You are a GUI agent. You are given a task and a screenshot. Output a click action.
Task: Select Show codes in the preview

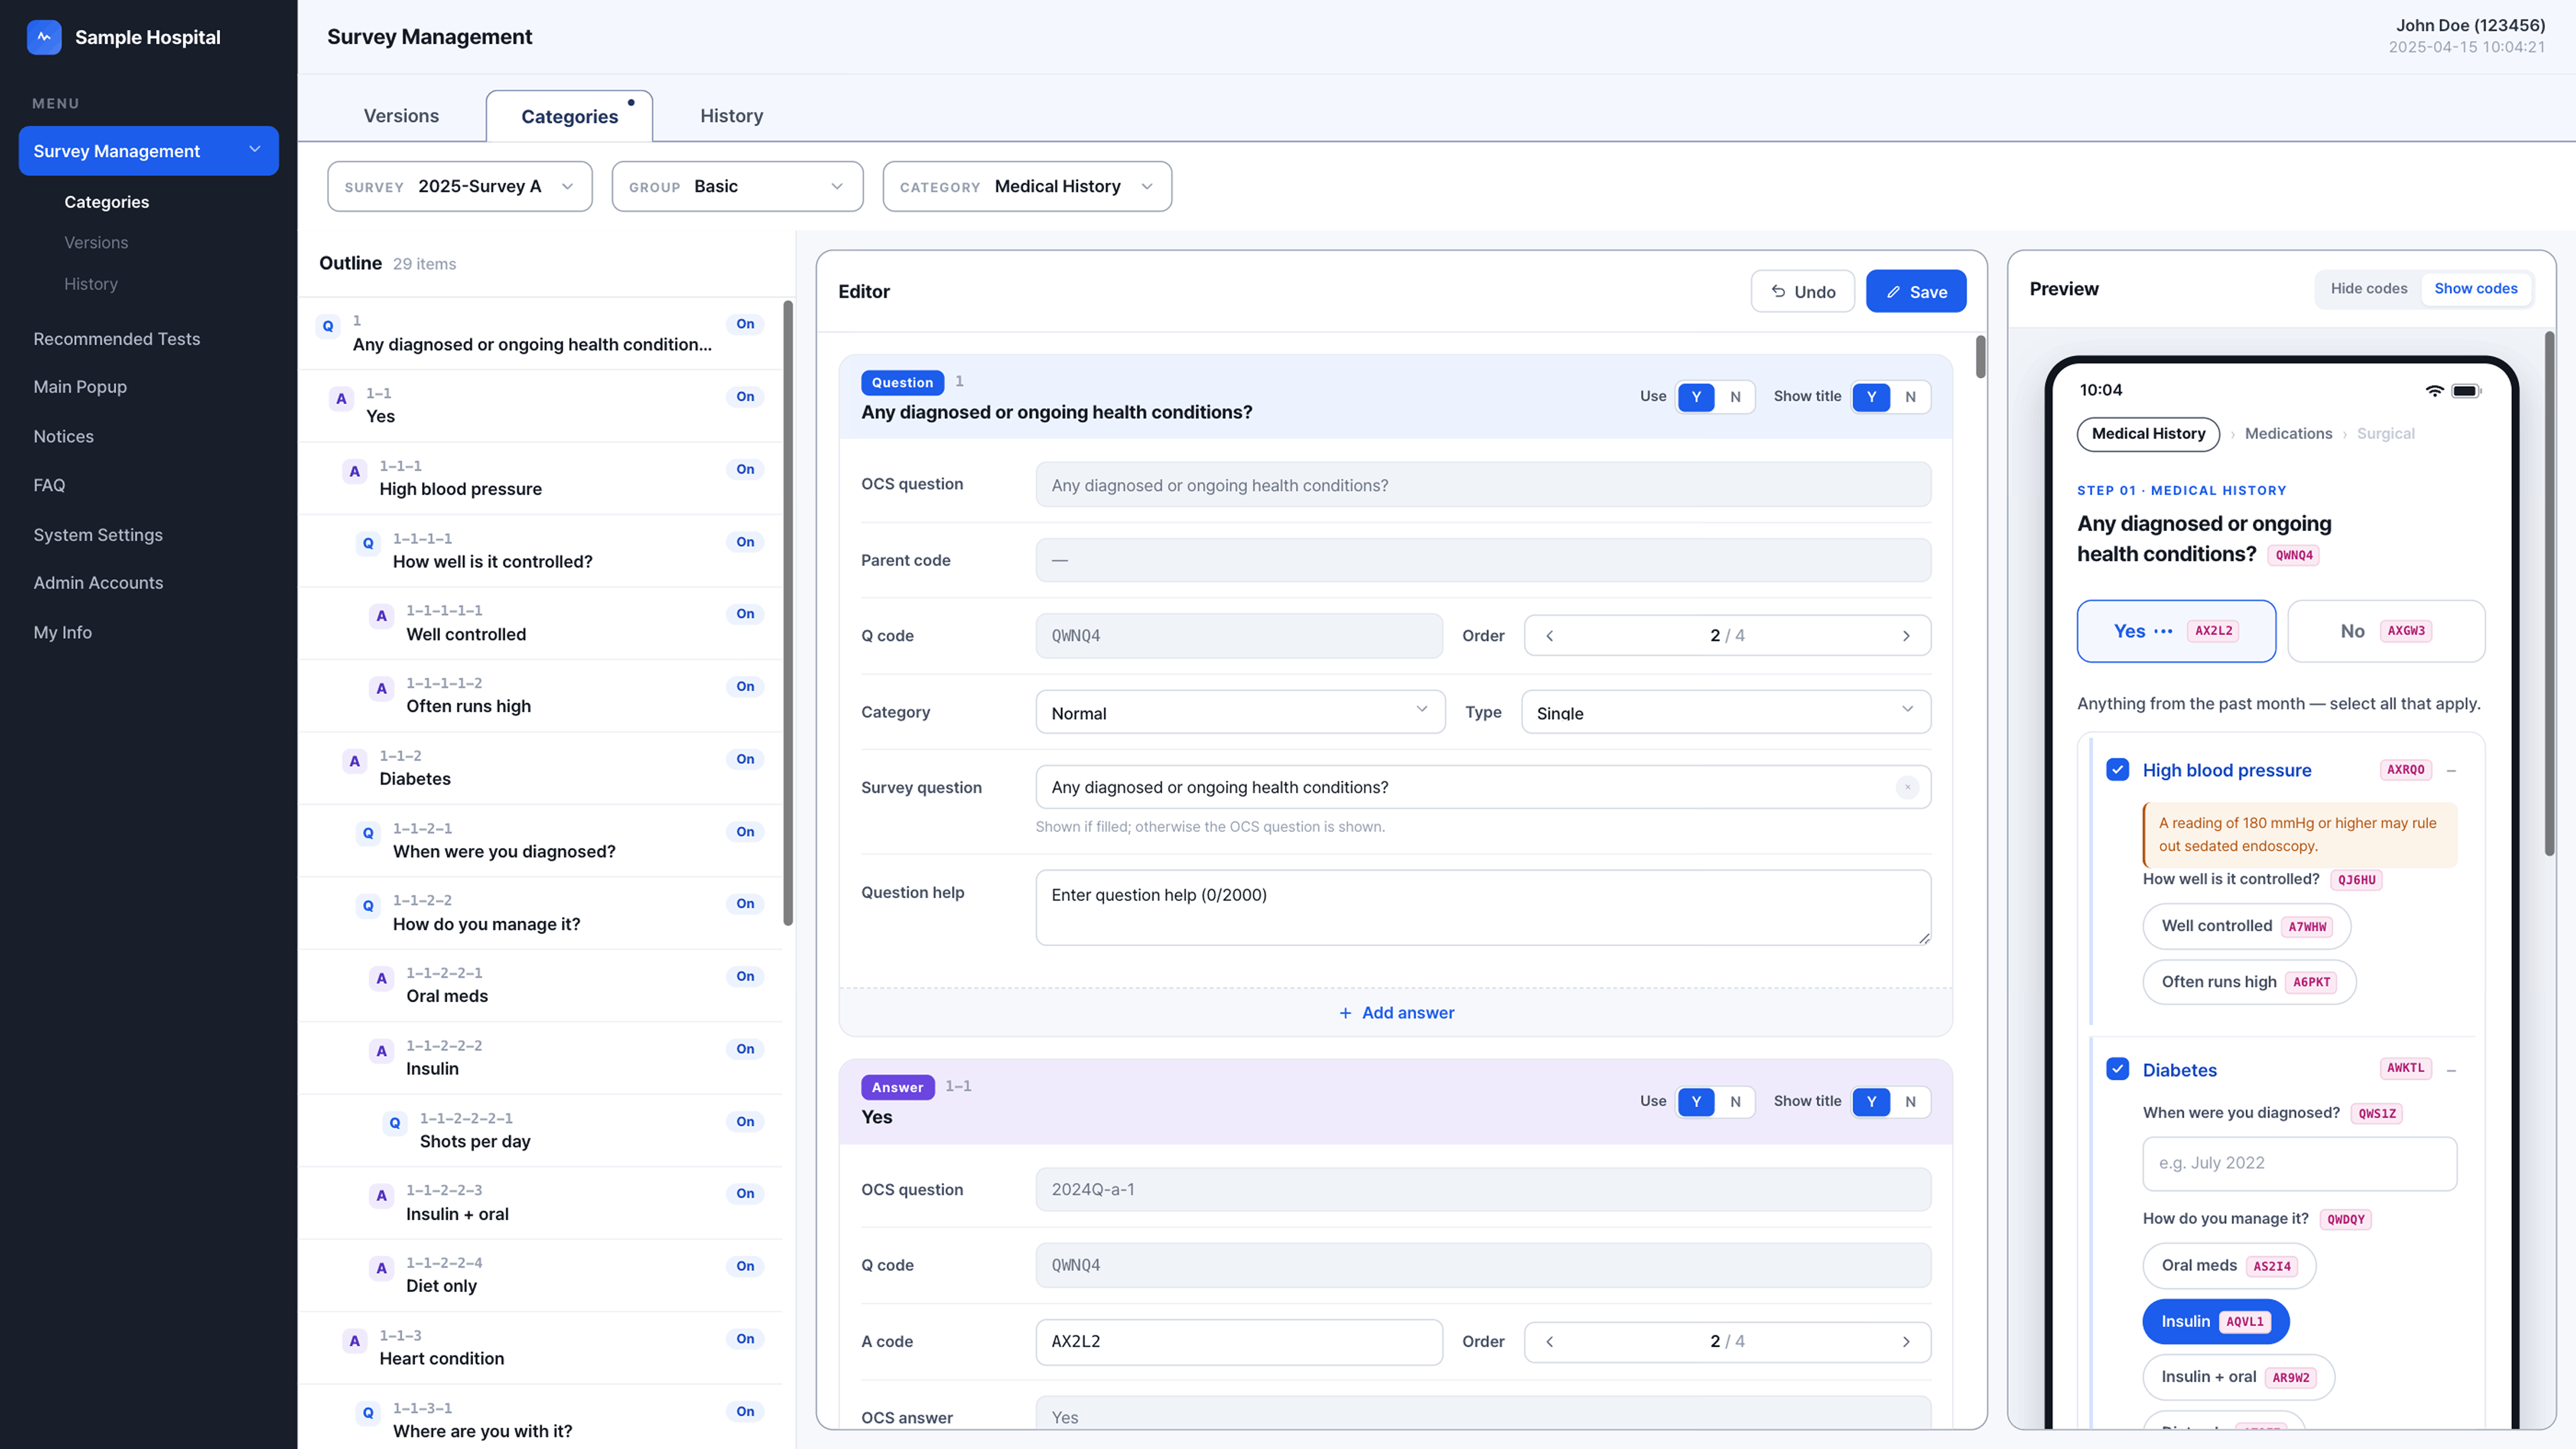coord(2476,289)
